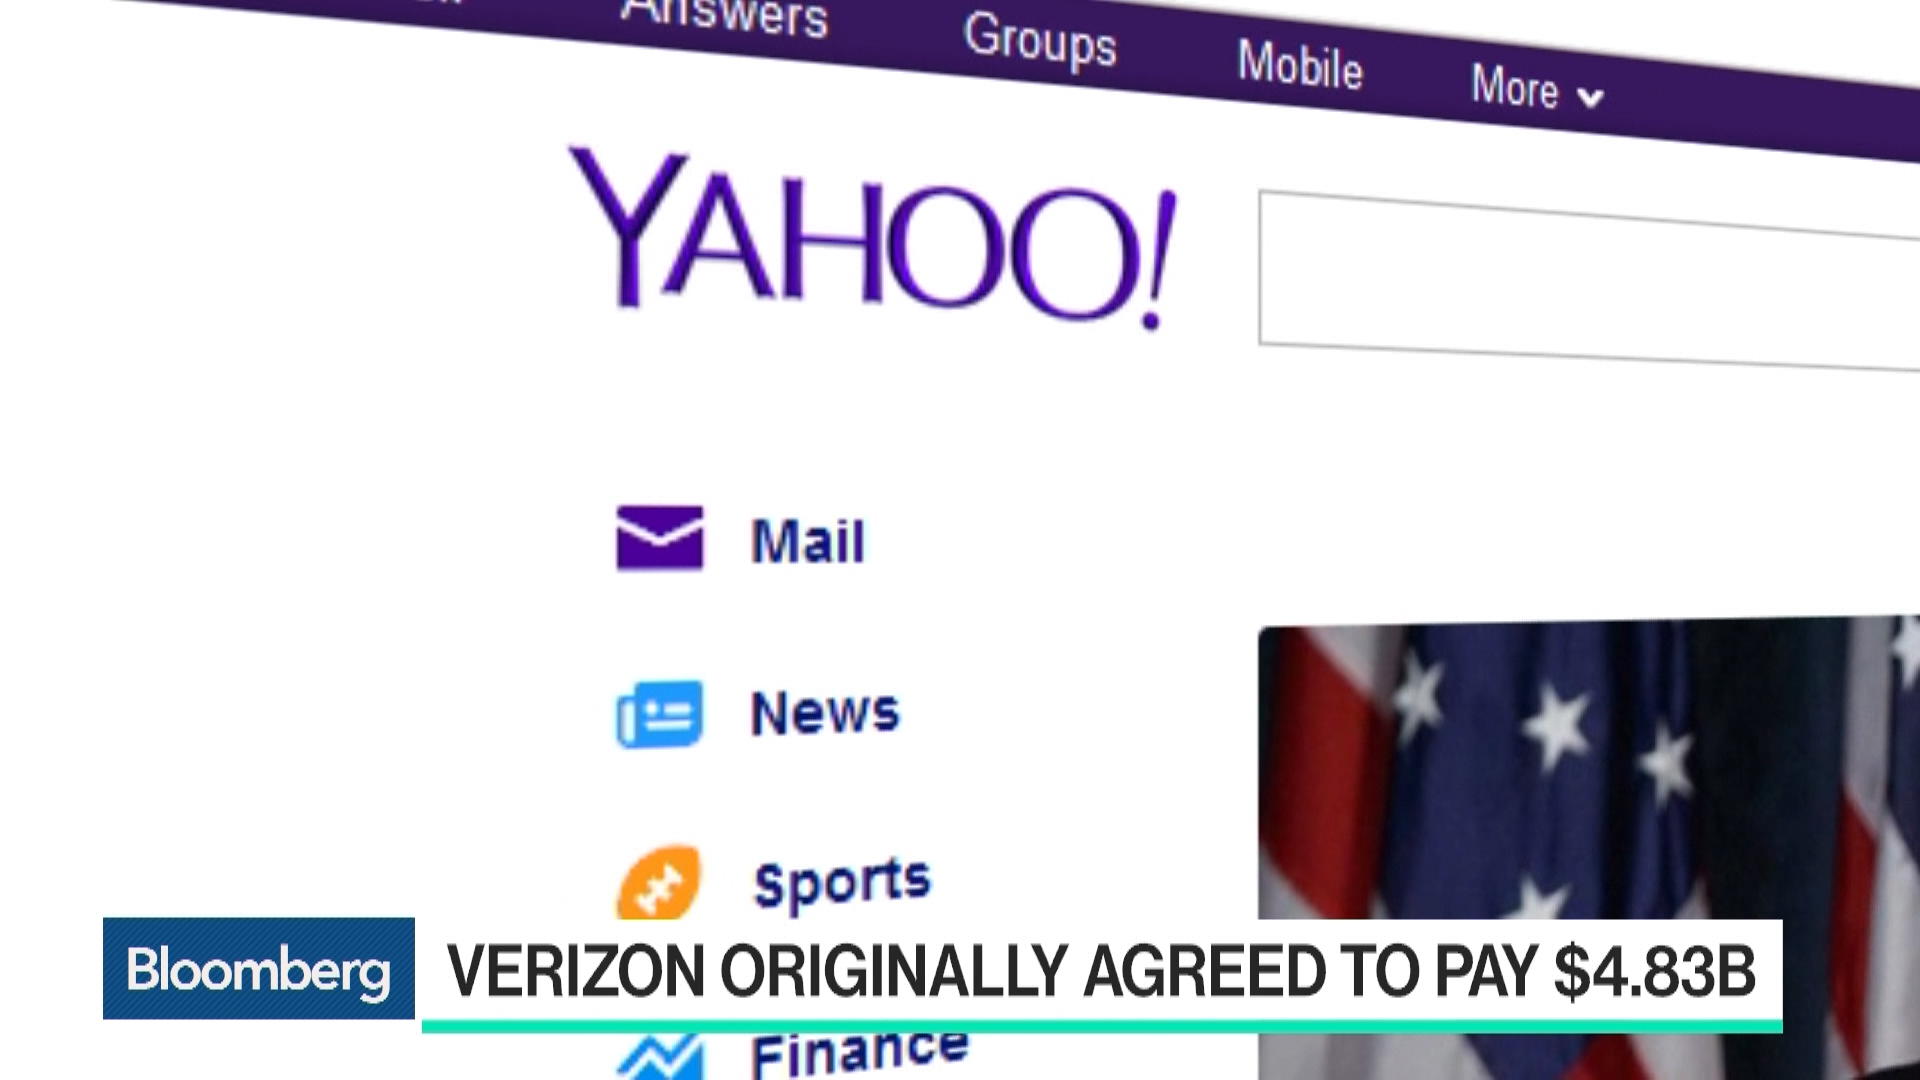Open the More menu in navigation bar
This screenshot has height=1080, width=1920.
click(x=1536, y=88)
